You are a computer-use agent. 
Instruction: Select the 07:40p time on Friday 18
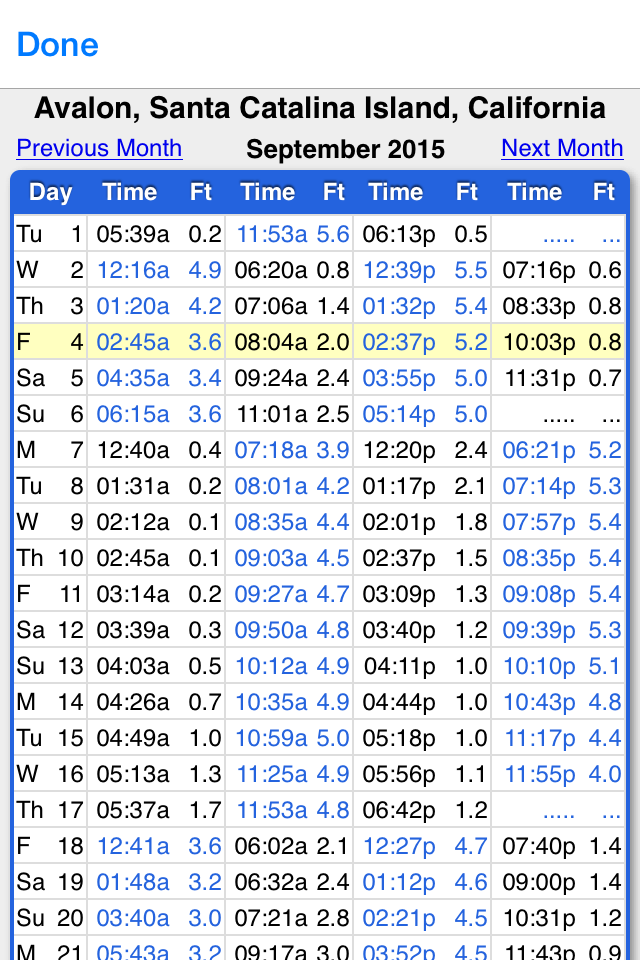pos(539,847)
